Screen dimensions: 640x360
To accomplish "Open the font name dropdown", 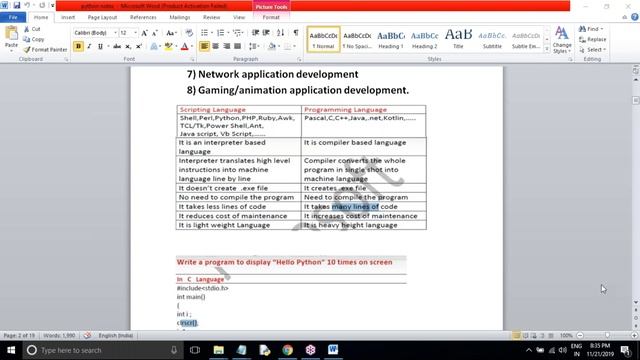I will (x=116, y=33).
